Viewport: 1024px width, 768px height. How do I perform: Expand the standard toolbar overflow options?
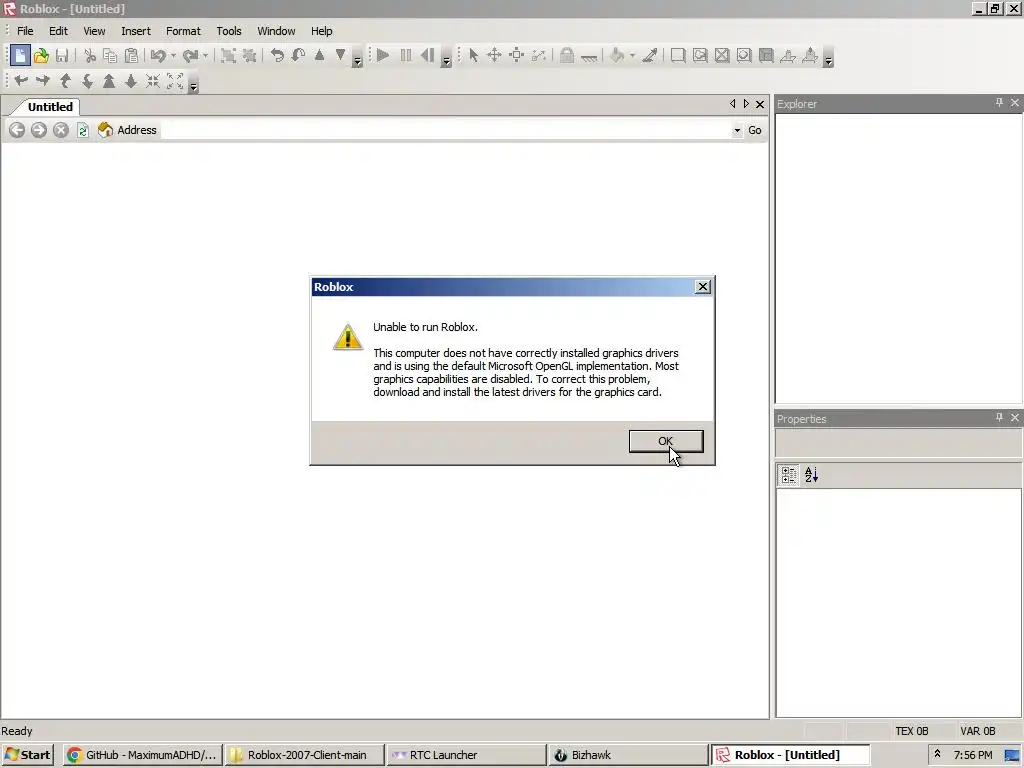pos(357,57)
